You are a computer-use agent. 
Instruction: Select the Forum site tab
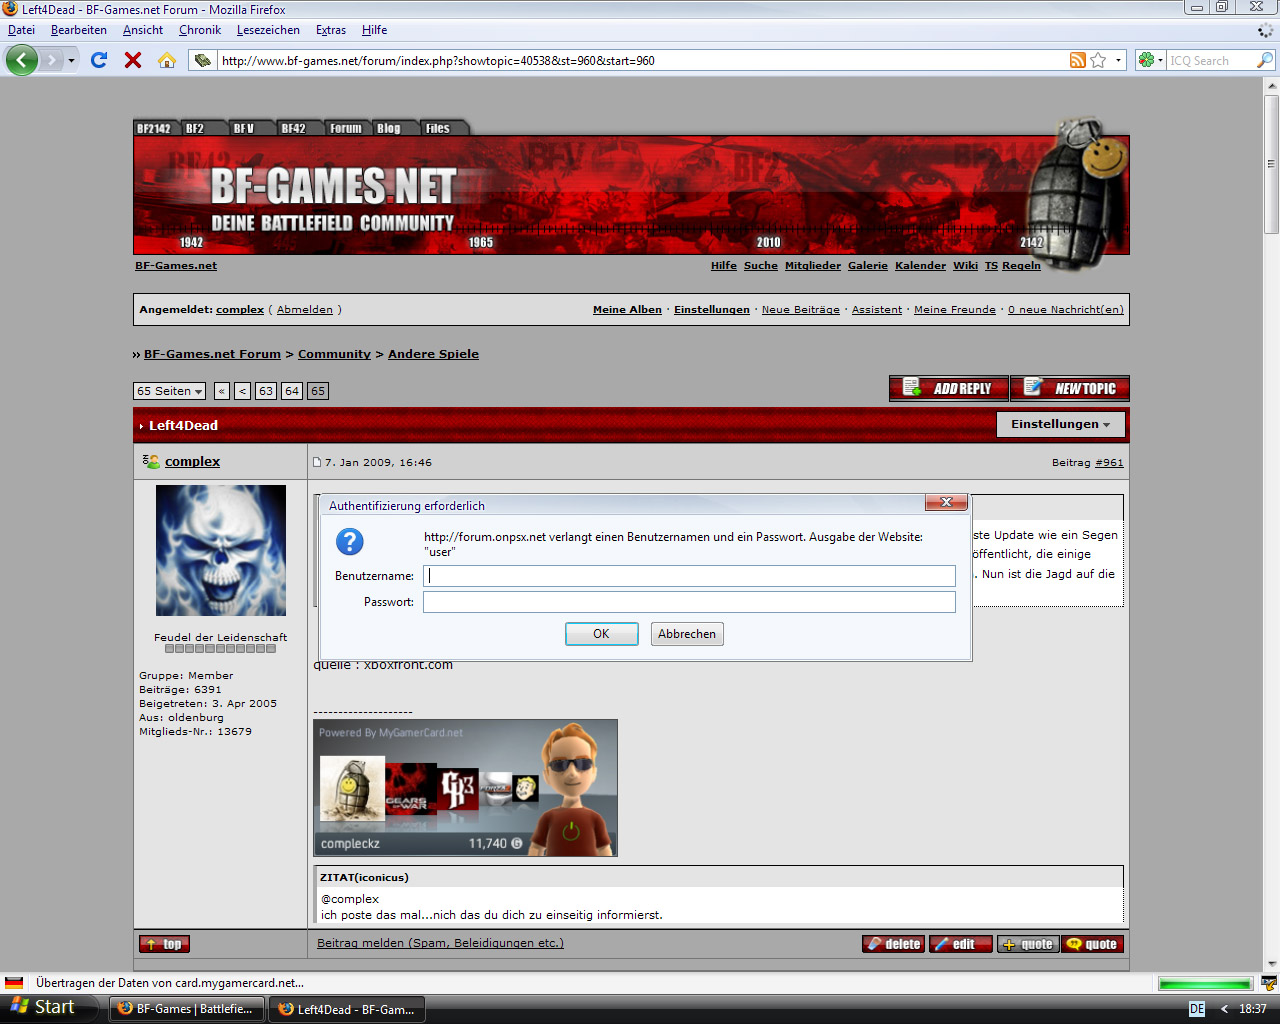[346, 128]
